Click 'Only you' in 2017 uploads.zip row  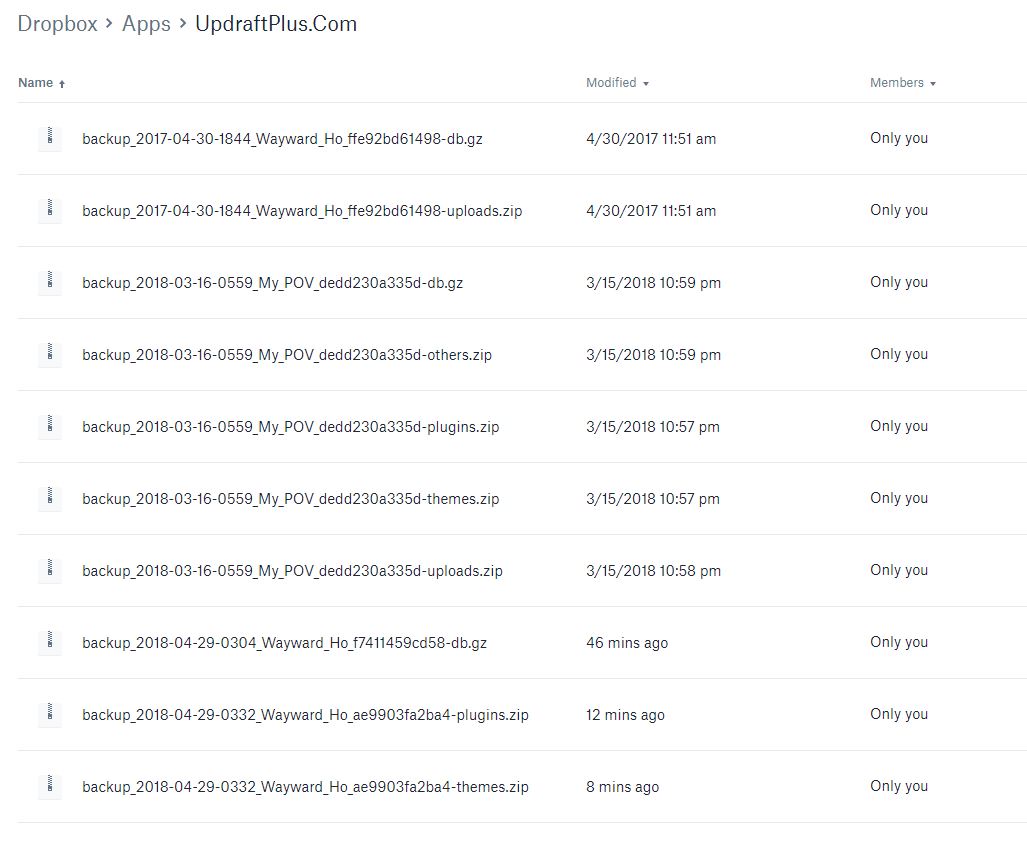(899, 210)
